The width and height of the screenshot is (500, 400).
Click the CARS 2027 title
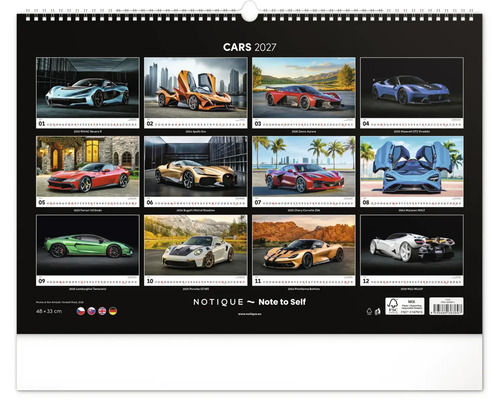pos(250,47)
